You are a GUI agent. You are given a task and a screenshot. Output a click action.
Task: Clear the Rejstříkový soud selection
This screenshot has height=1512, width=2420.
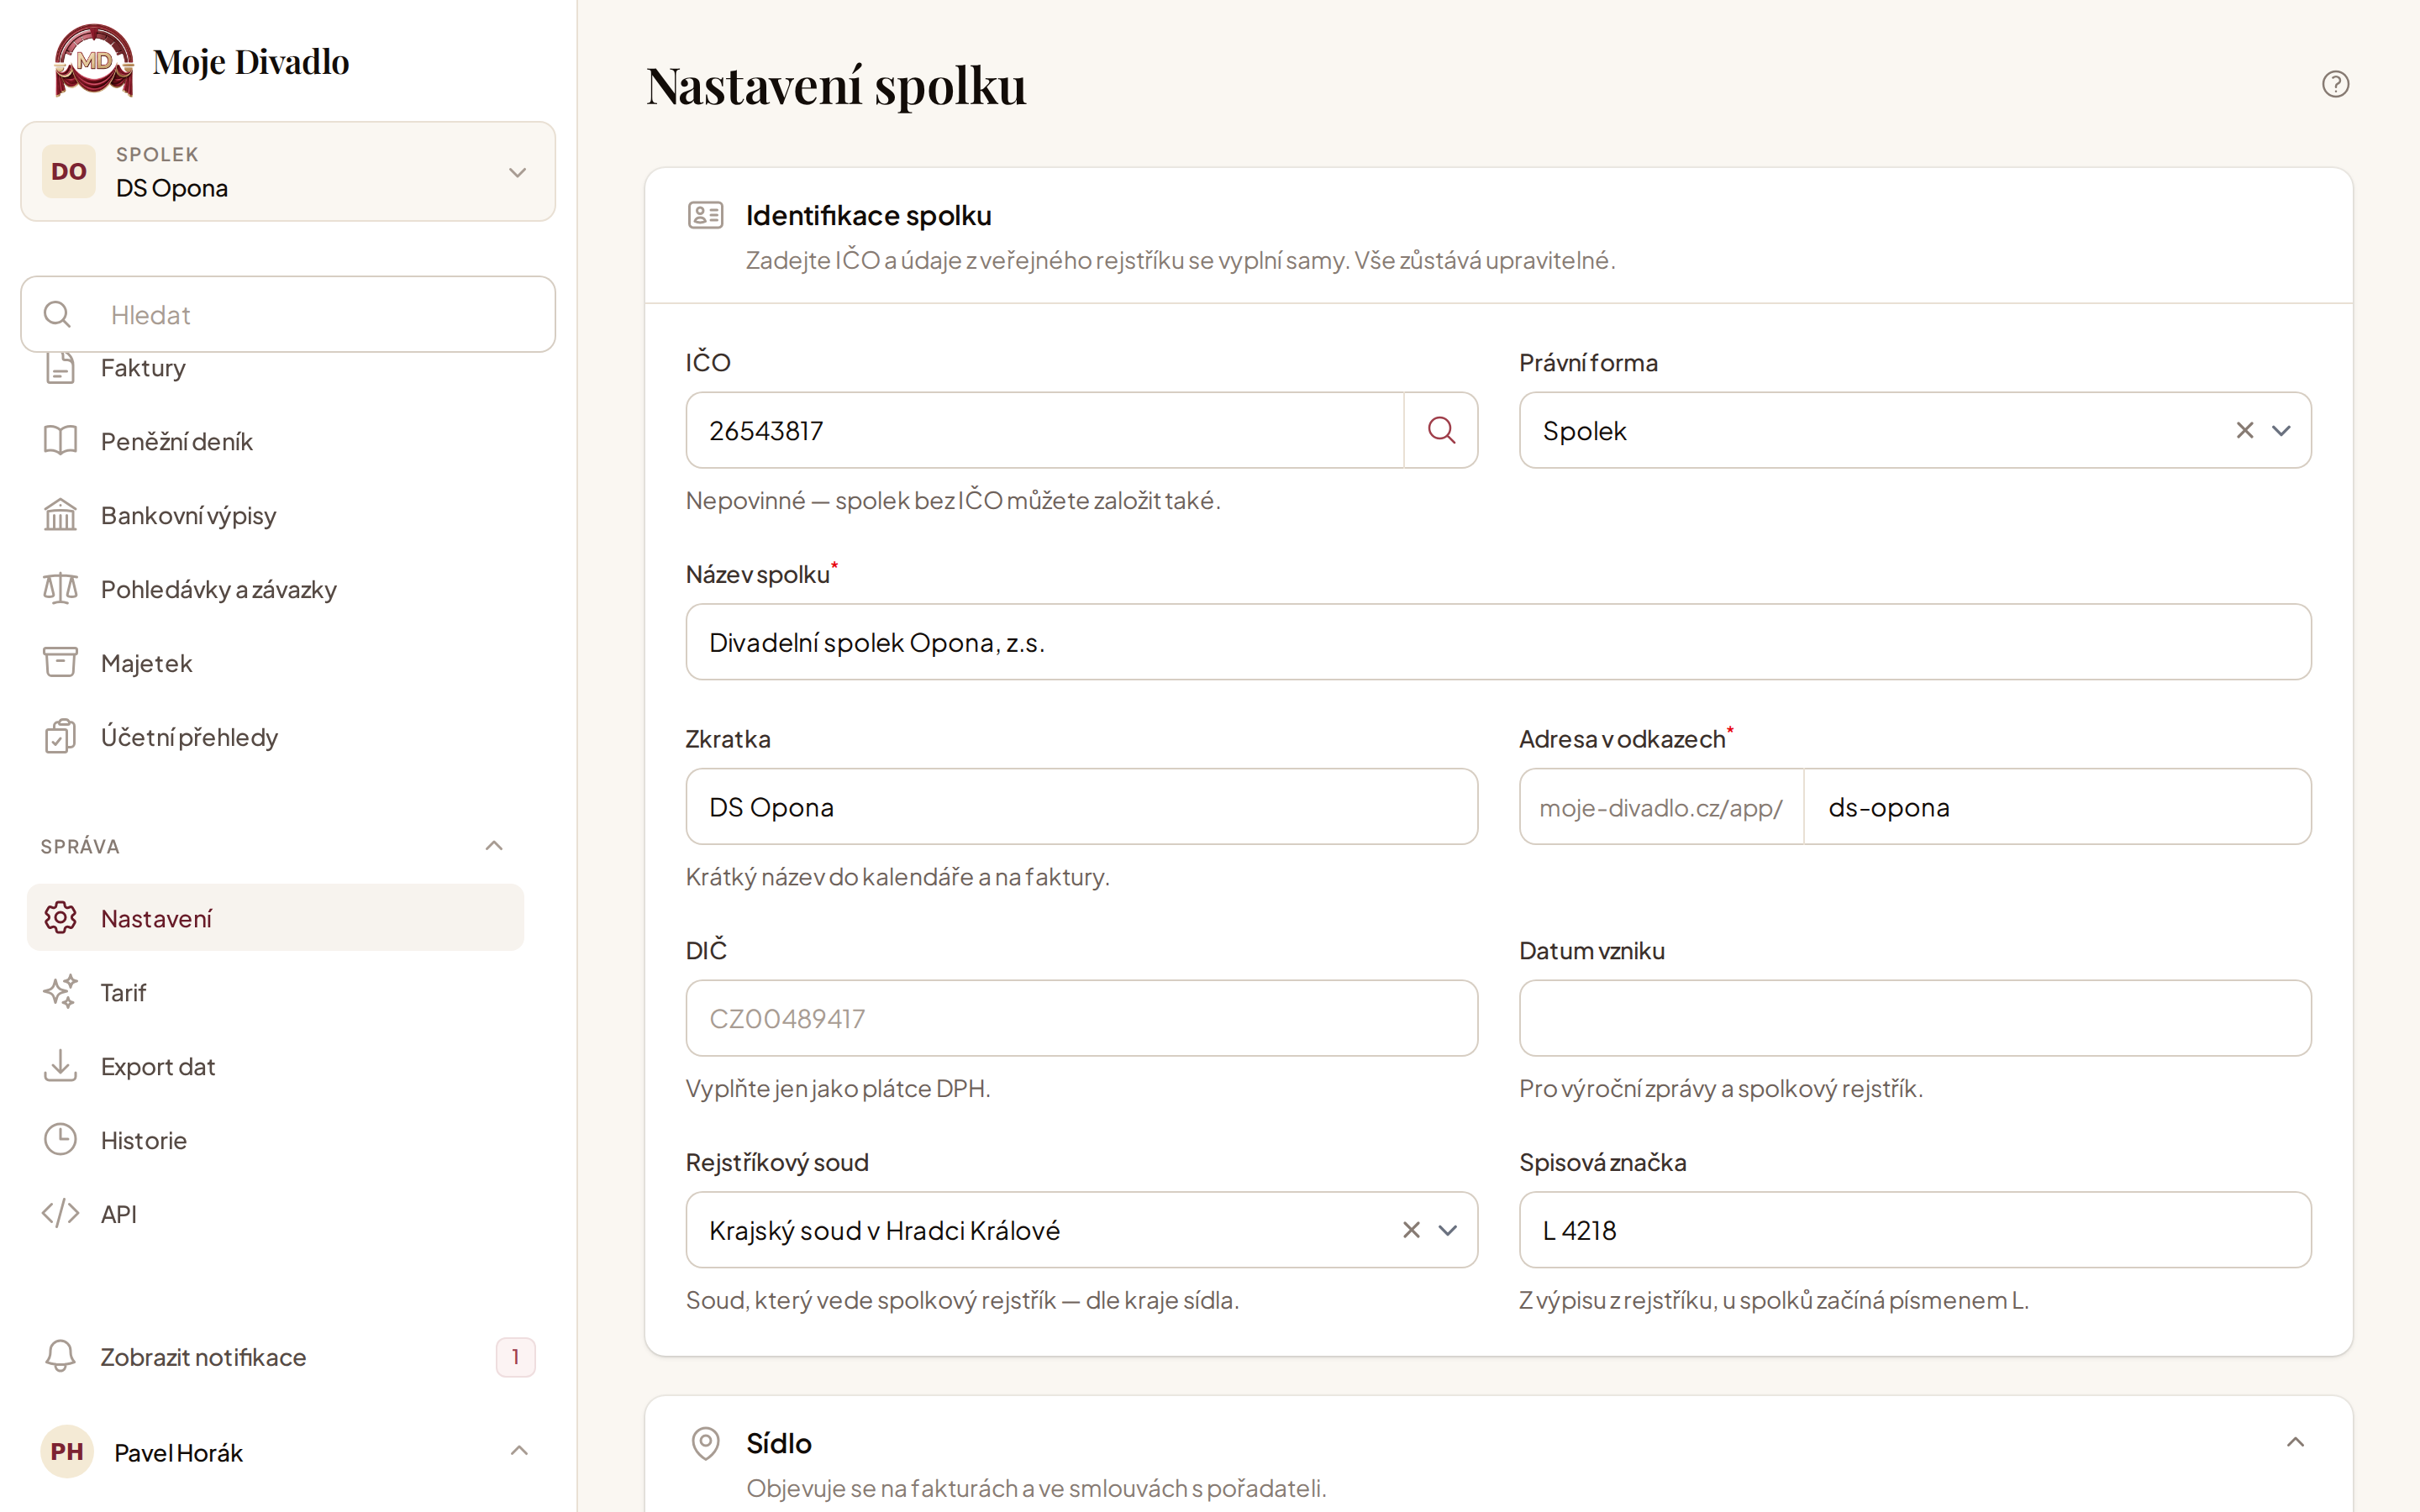click(1411, 1230)
